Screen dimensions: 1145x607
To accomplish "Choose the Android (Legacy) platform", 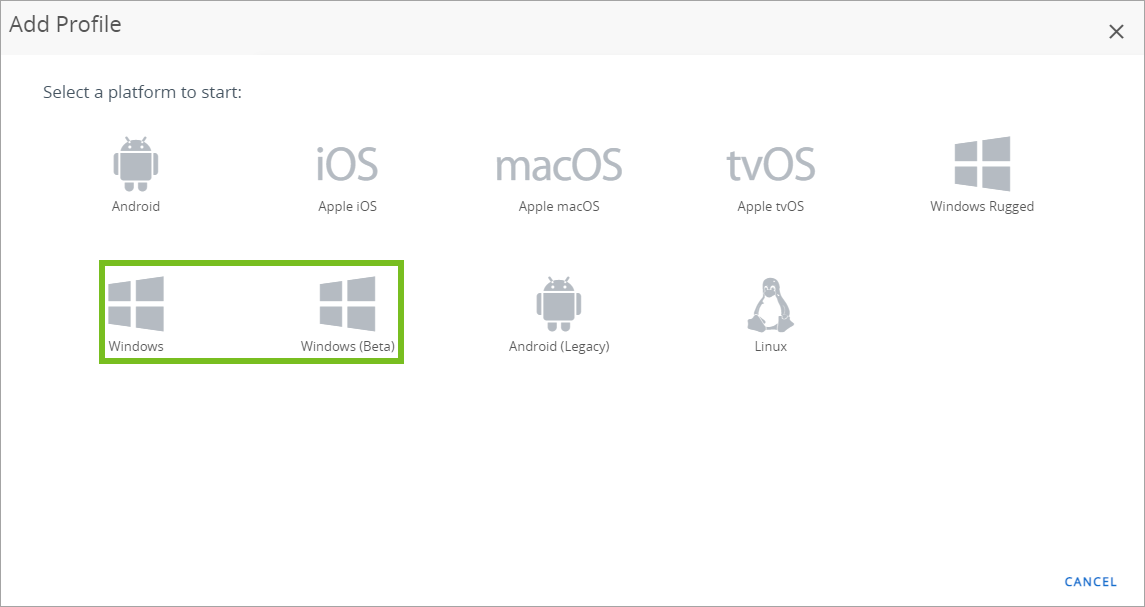I will click(559, 314).
